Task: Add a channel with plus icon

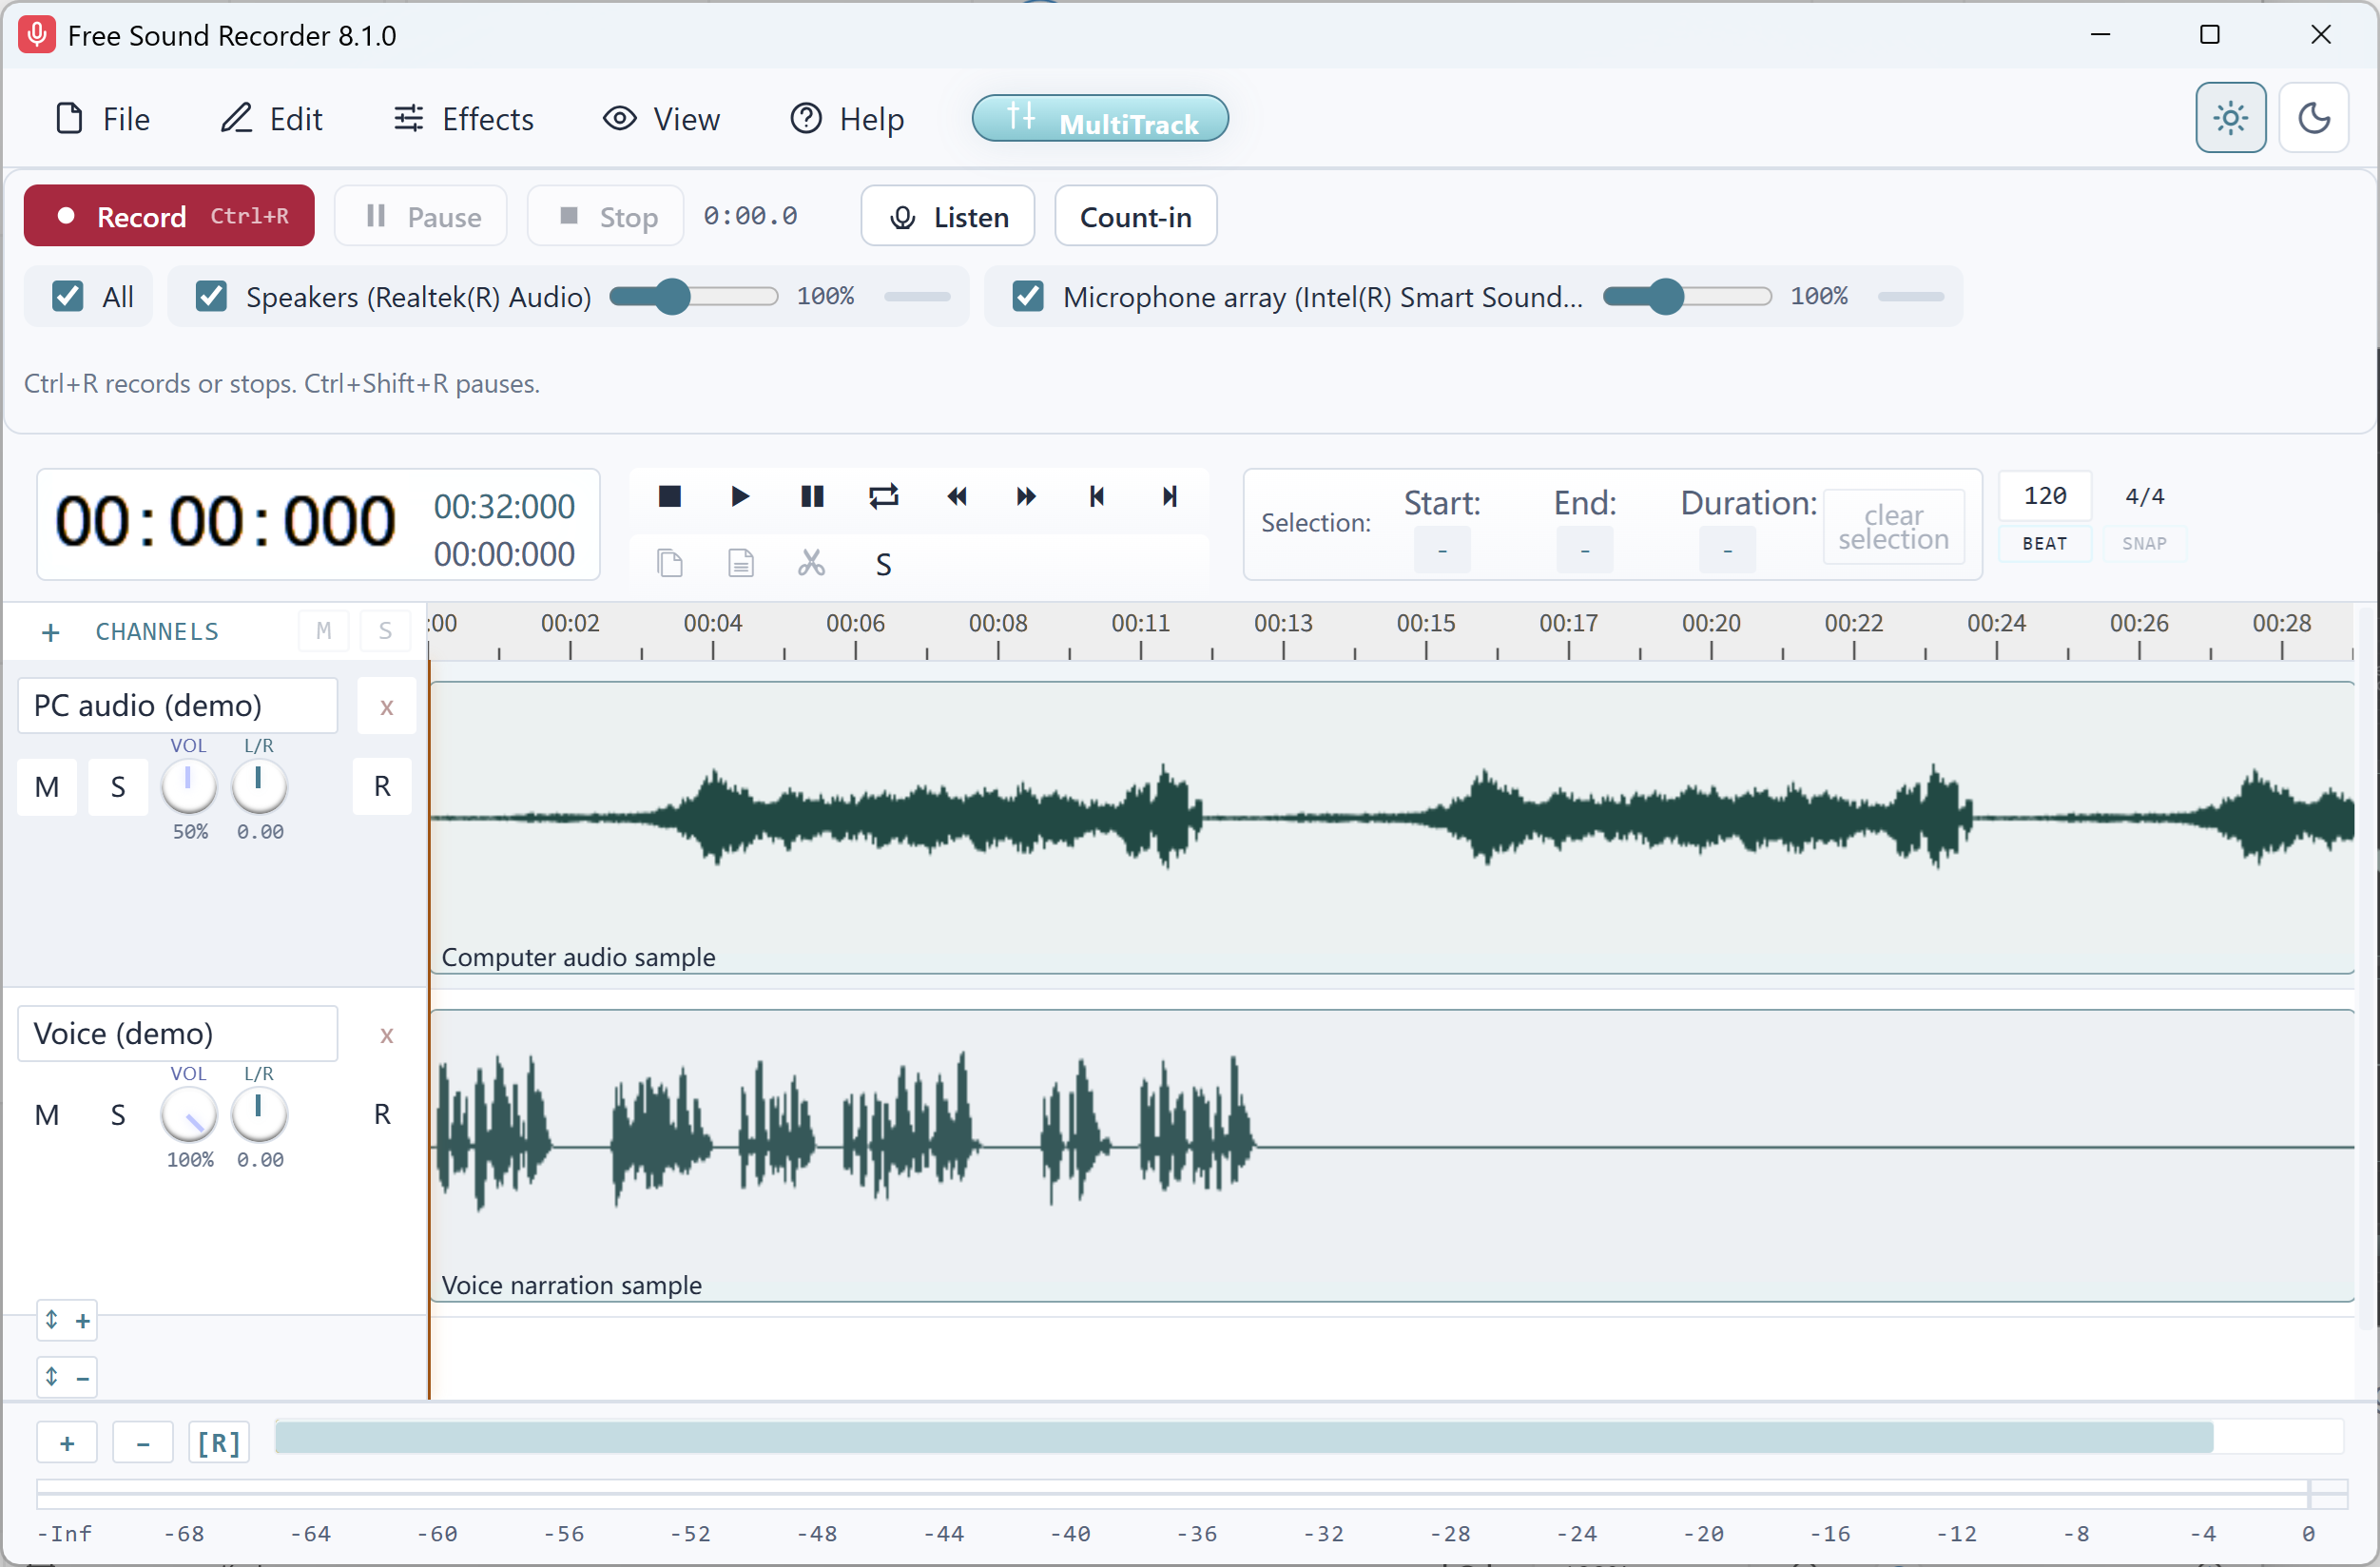Action: click(51, 633)
